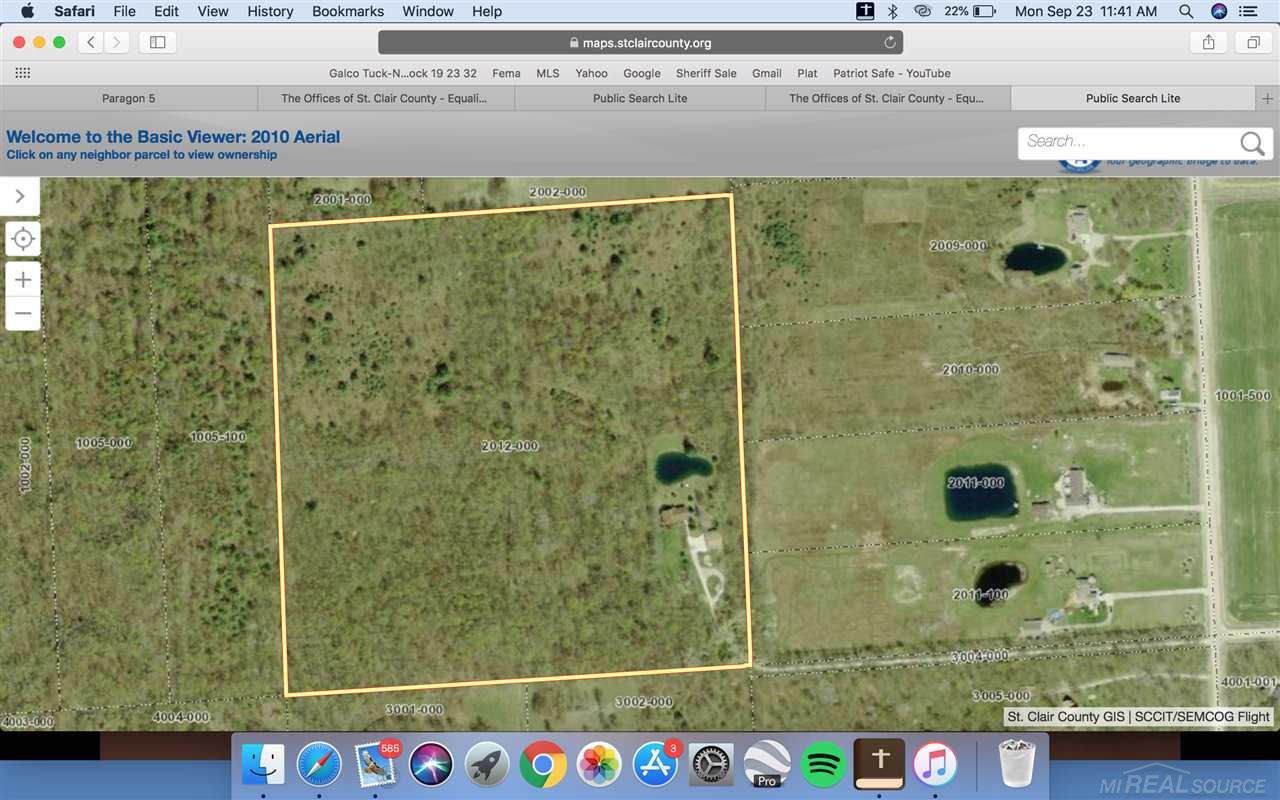Screen dimensions: 1280x800
Task: Click neighbor parcel 1001-500
Action: 1243,396
